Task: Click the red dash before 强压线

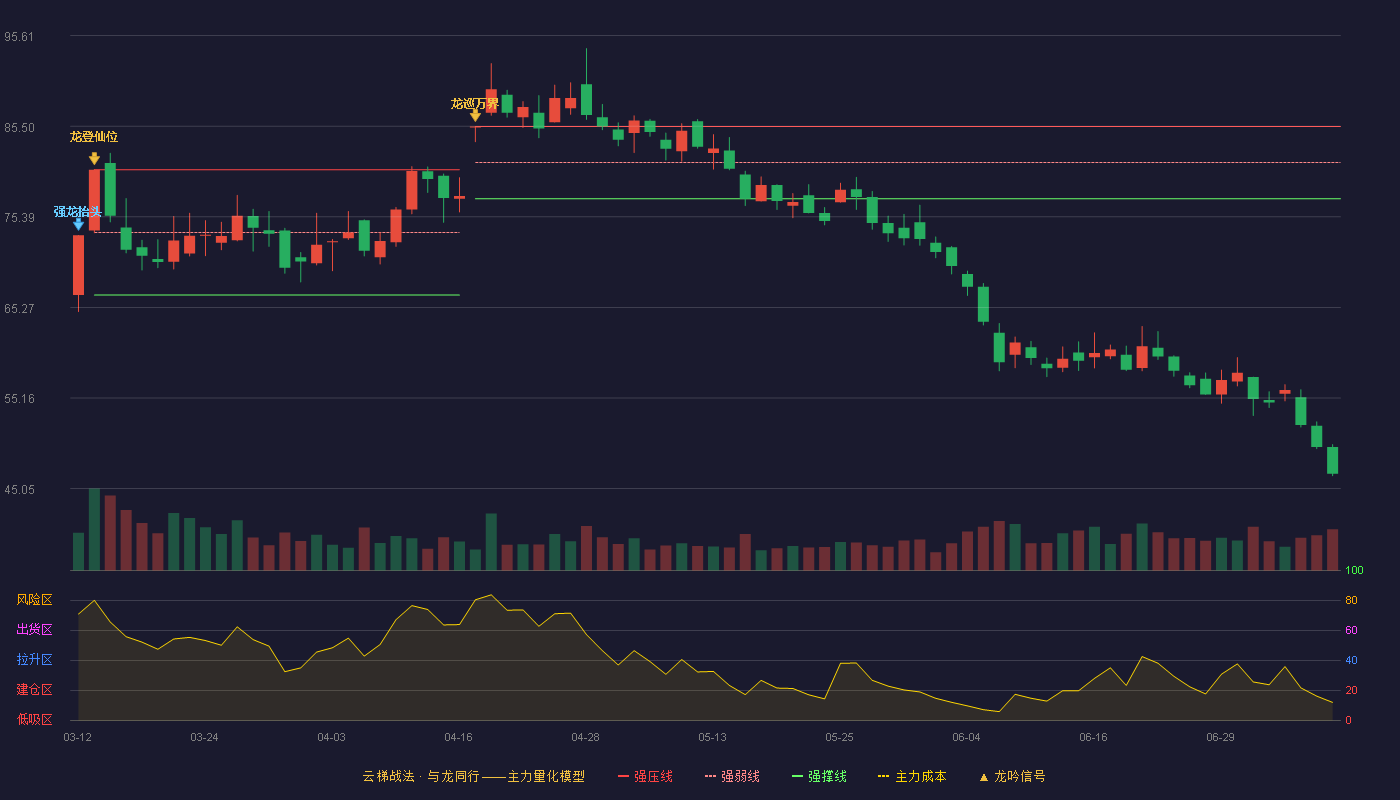Action: [623, 776]
